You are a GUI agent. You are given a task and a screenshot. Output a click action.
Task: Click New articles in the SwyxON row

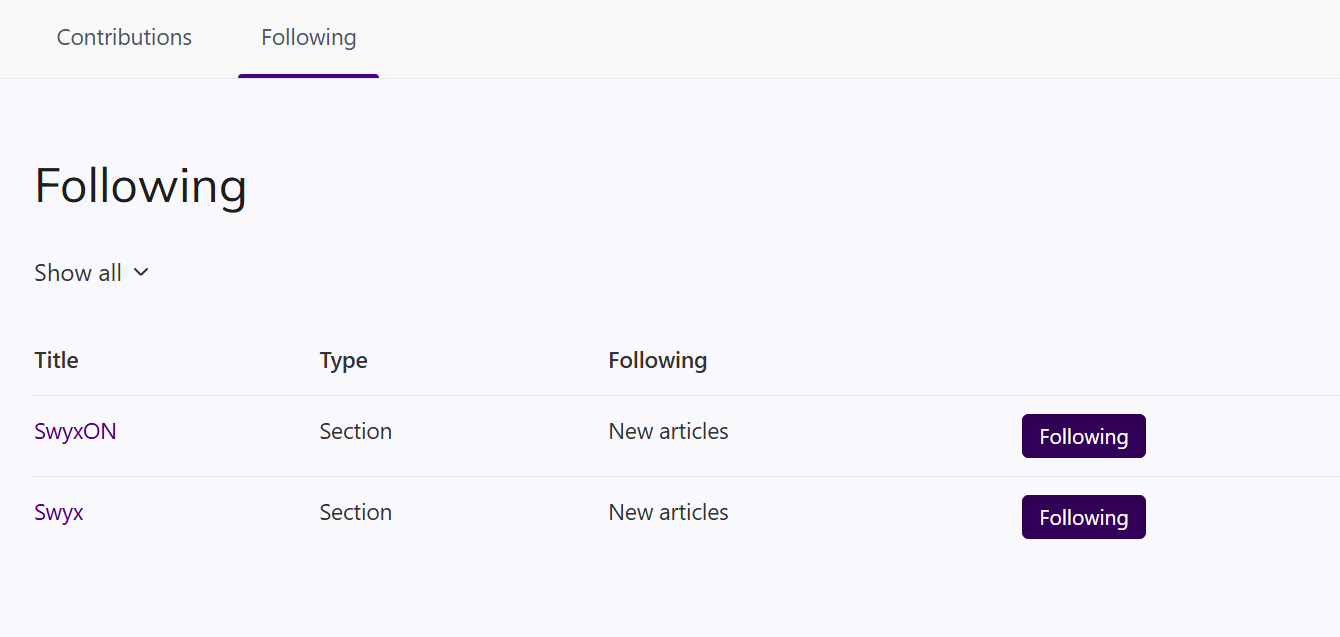[x=668, y=432]
